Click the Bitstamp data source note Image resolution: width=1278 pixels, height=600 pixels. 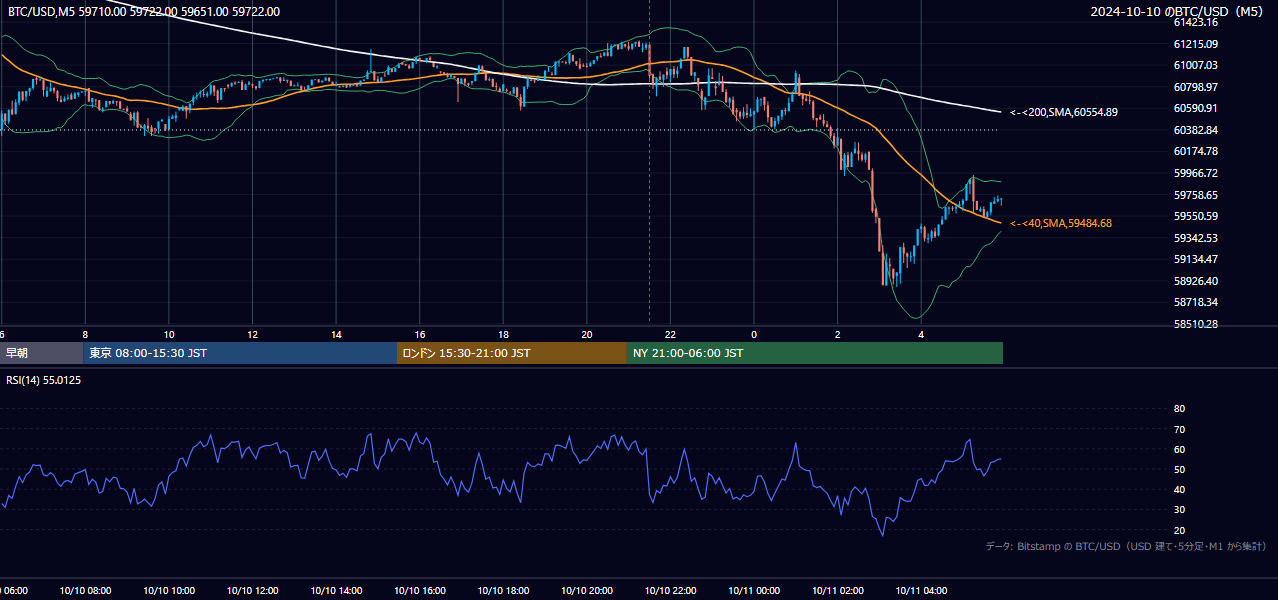[x=1126, y=547]
